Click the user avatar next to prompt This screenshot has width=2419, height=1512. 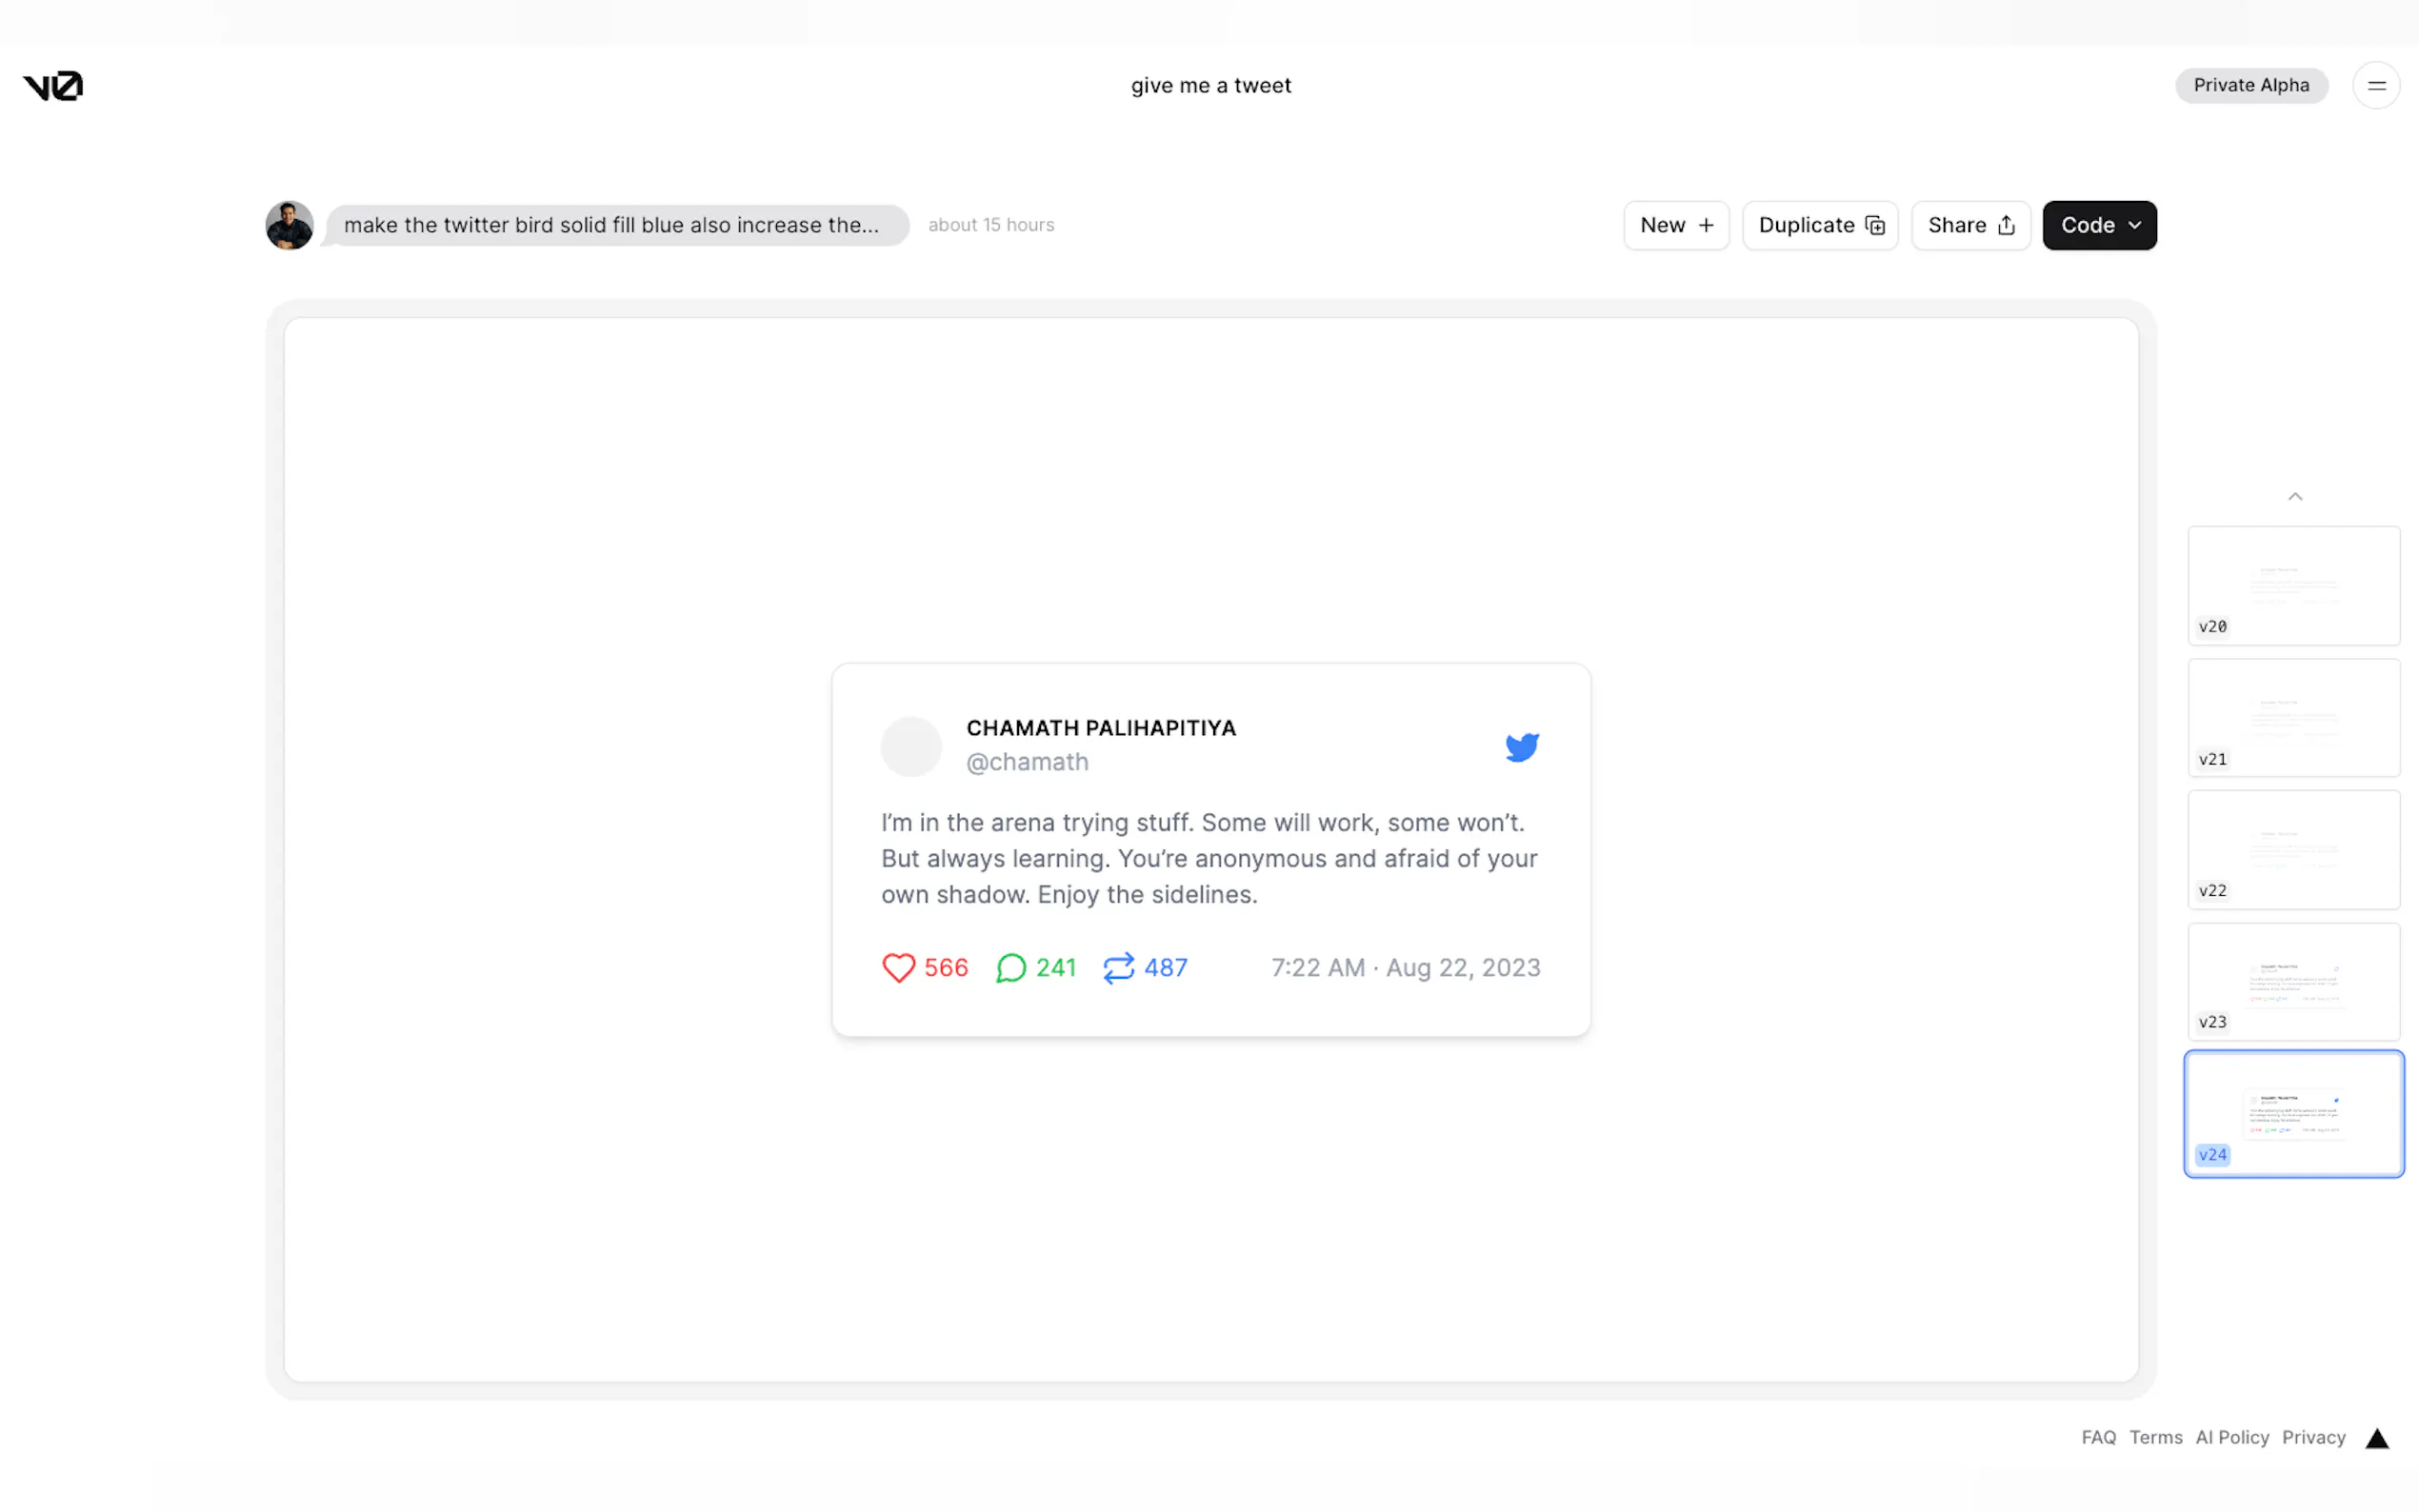tap(289, 225)
